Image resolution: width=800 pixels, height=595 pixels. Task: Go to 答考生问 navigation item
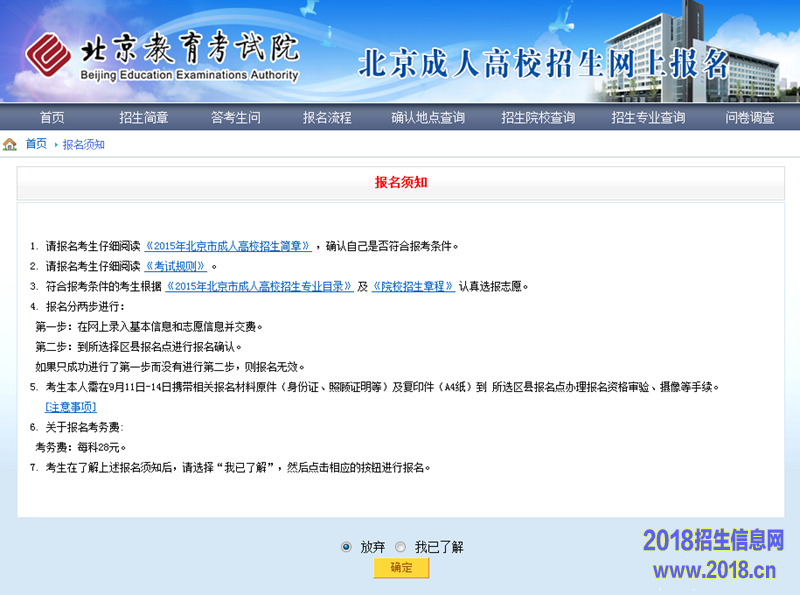tap(235, 117)
